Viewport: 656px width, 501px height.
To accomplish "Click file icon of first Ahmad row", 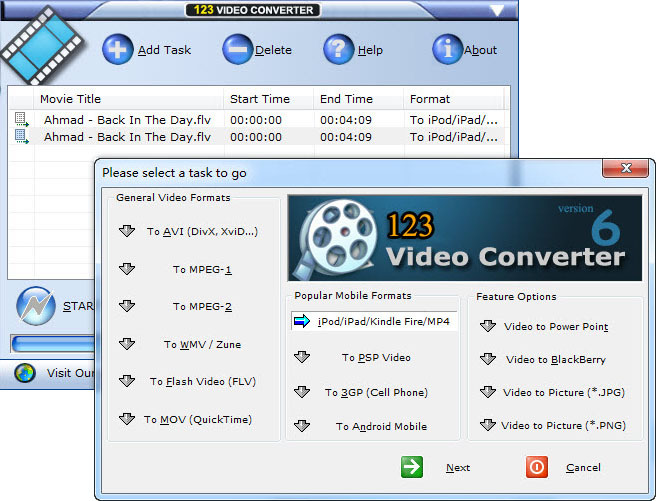I will [22, 120].
